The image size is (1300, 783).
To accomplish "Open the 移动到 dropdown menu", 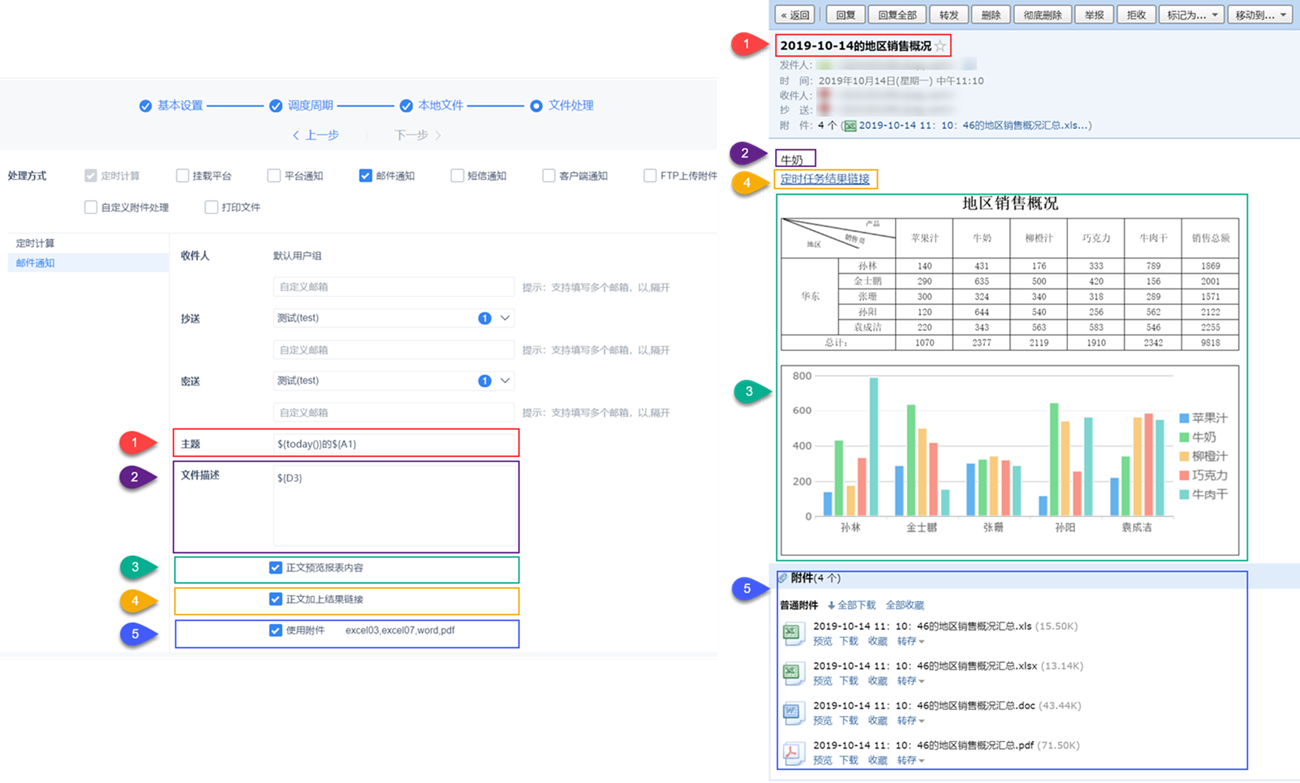I will tap(1261, 15).
